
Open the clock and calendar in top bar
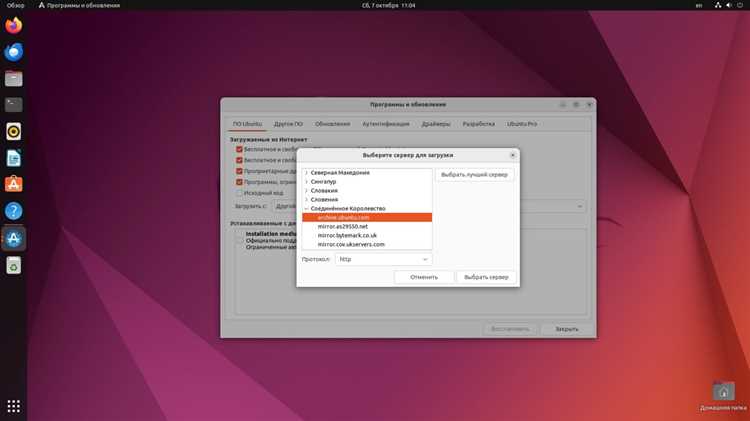coord(388,5)
